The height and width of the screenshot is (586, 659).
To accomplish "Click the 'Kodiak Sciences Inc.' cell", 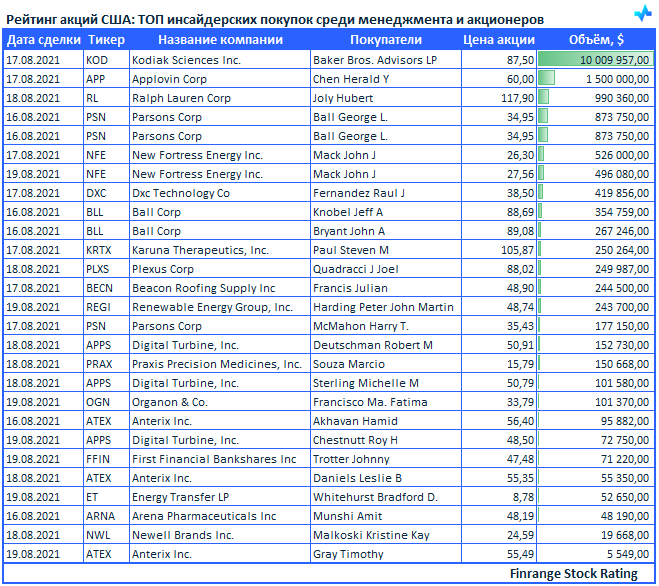I will [x=220, y=60].
